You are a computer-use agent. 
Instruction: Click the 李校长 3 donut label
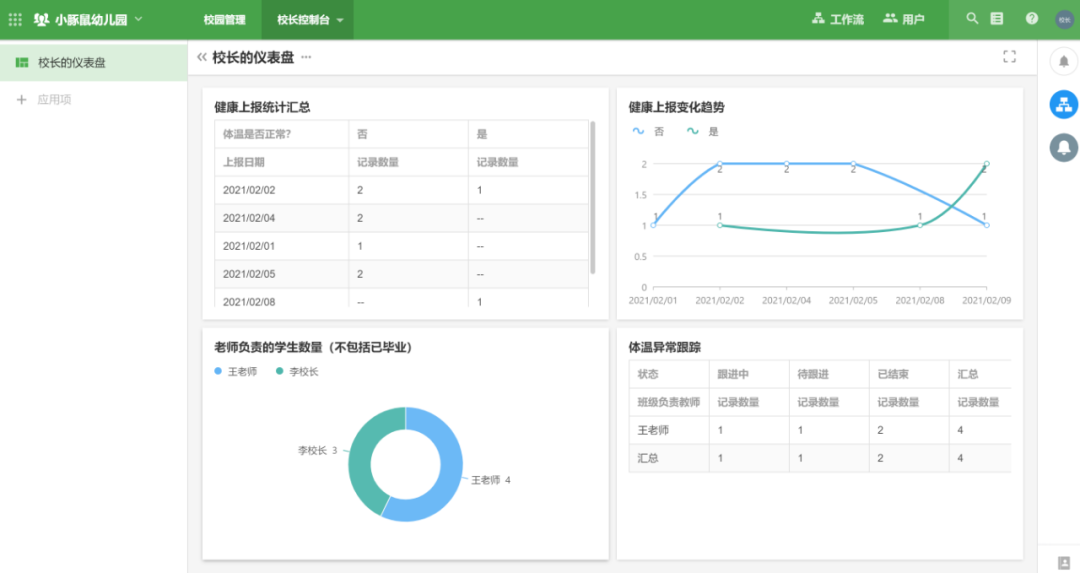click(318, 450)
